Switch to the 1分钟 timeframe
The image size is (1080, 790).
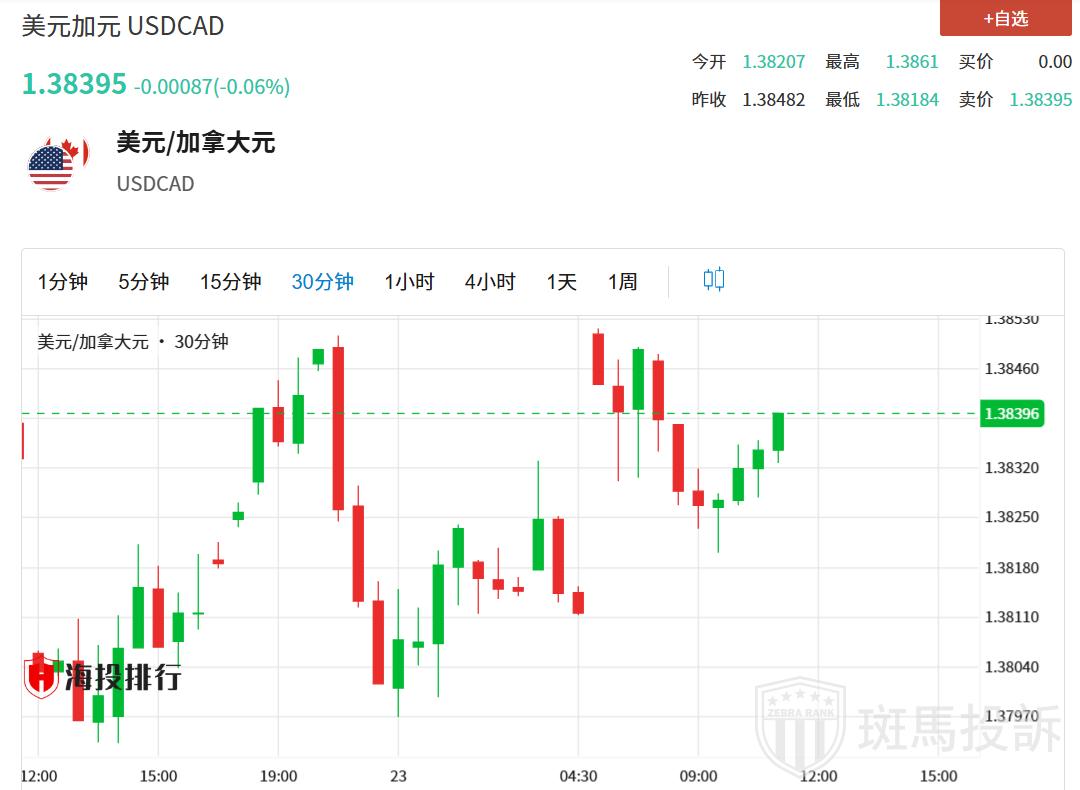point(63,282)
